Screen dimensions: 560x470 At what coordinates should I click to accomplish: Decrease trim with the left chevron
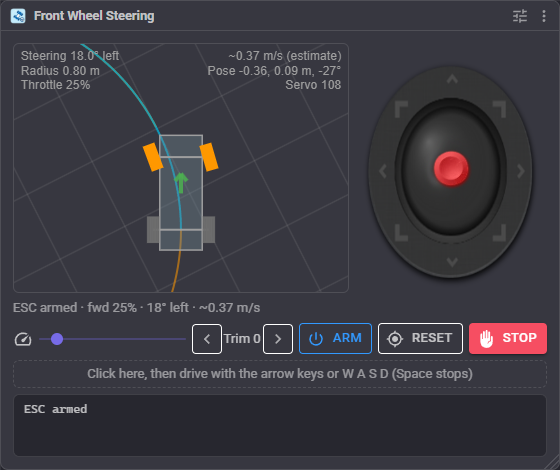pyautogui.click(x=207, y=339)
